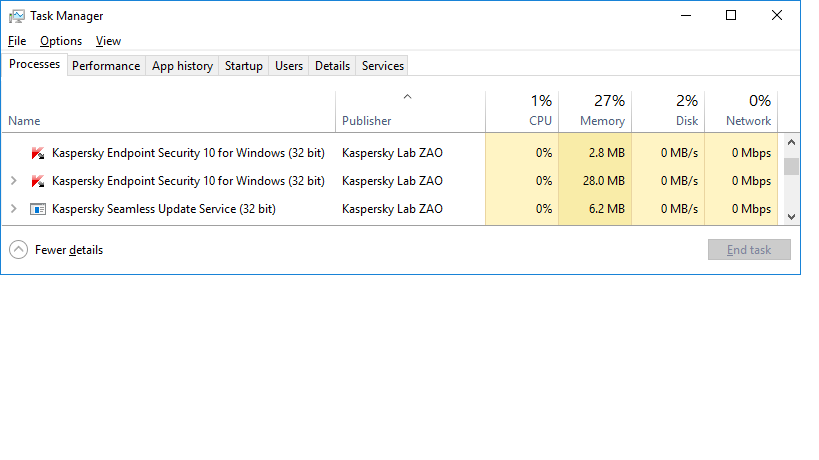
Task: Click the Kaspersky Seamless Update Service icon
Action: pos(38,209)
